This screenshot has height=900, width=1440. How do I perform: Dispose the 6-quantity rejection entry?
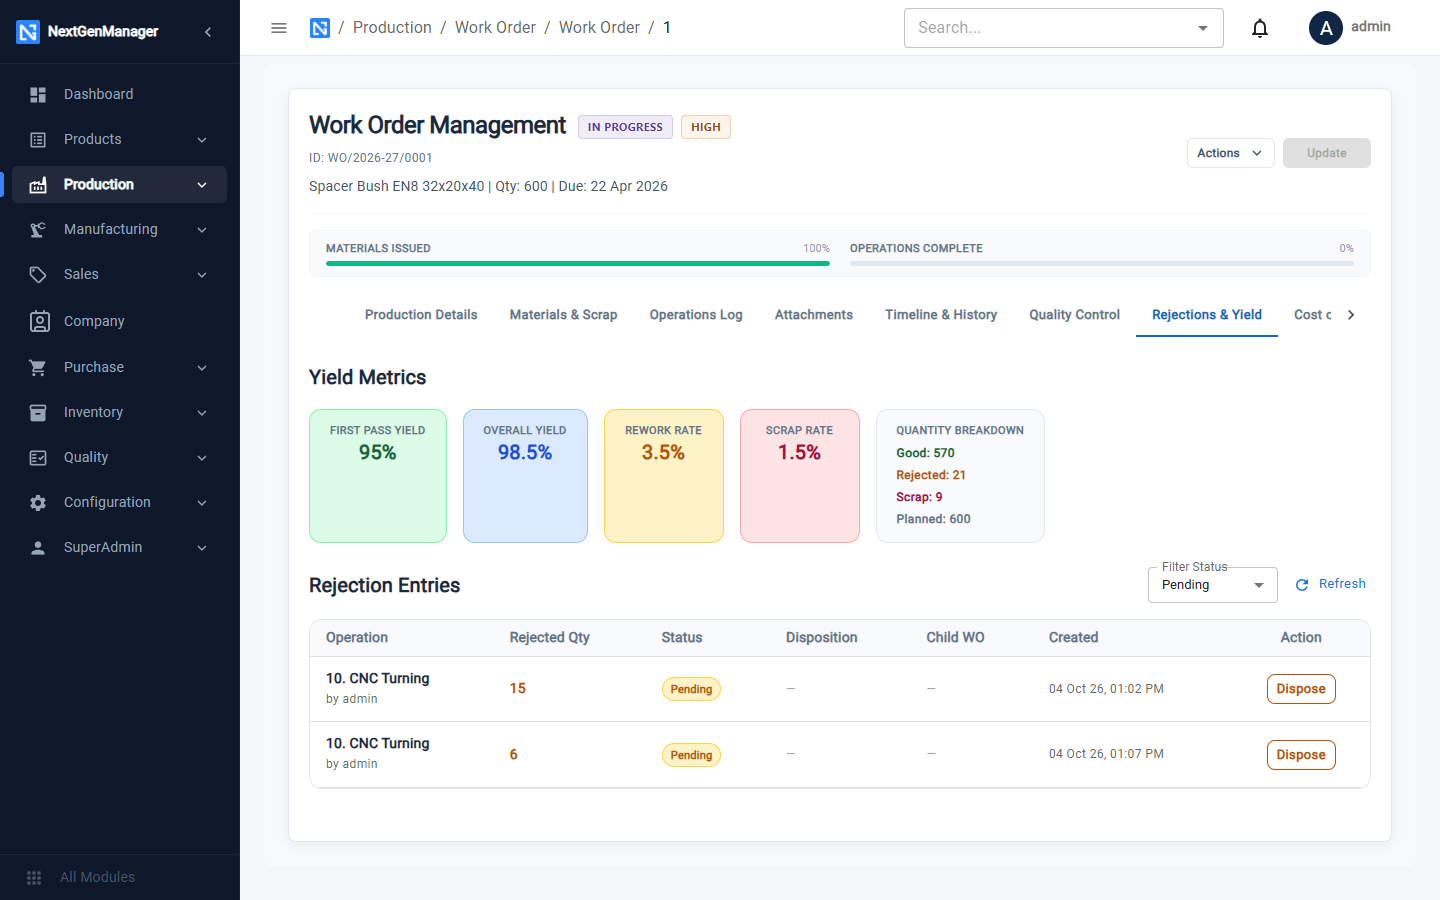pos(1301,755)
